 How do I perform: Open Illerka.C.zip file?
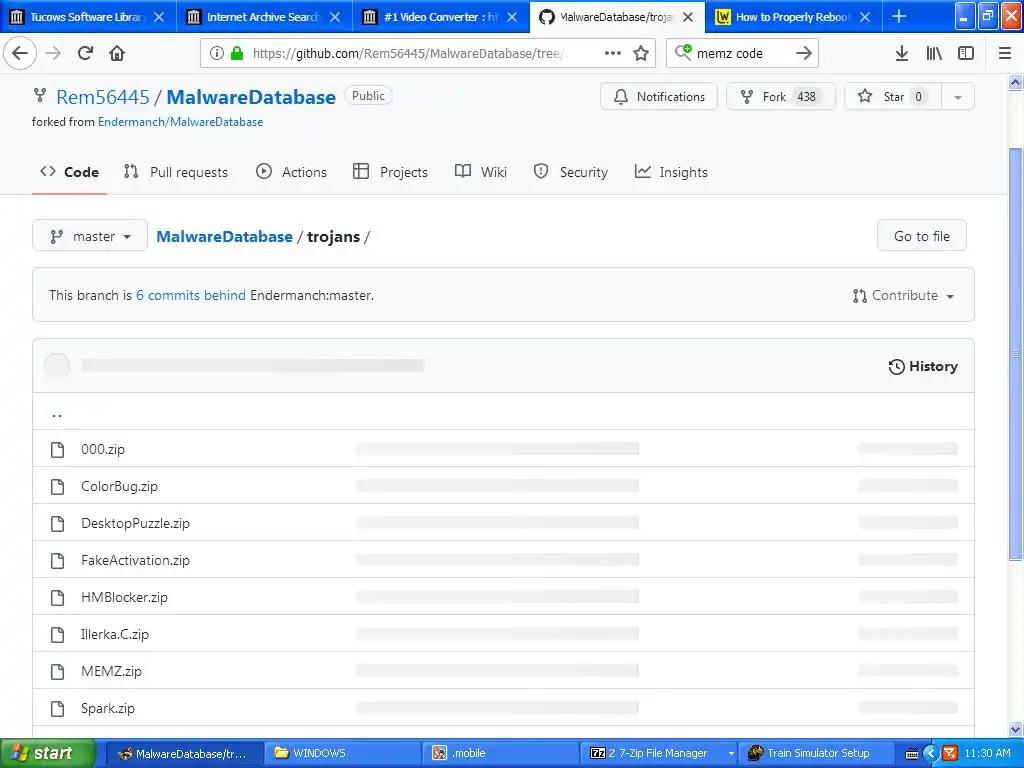pyautogui.click(x=114, y=634)
